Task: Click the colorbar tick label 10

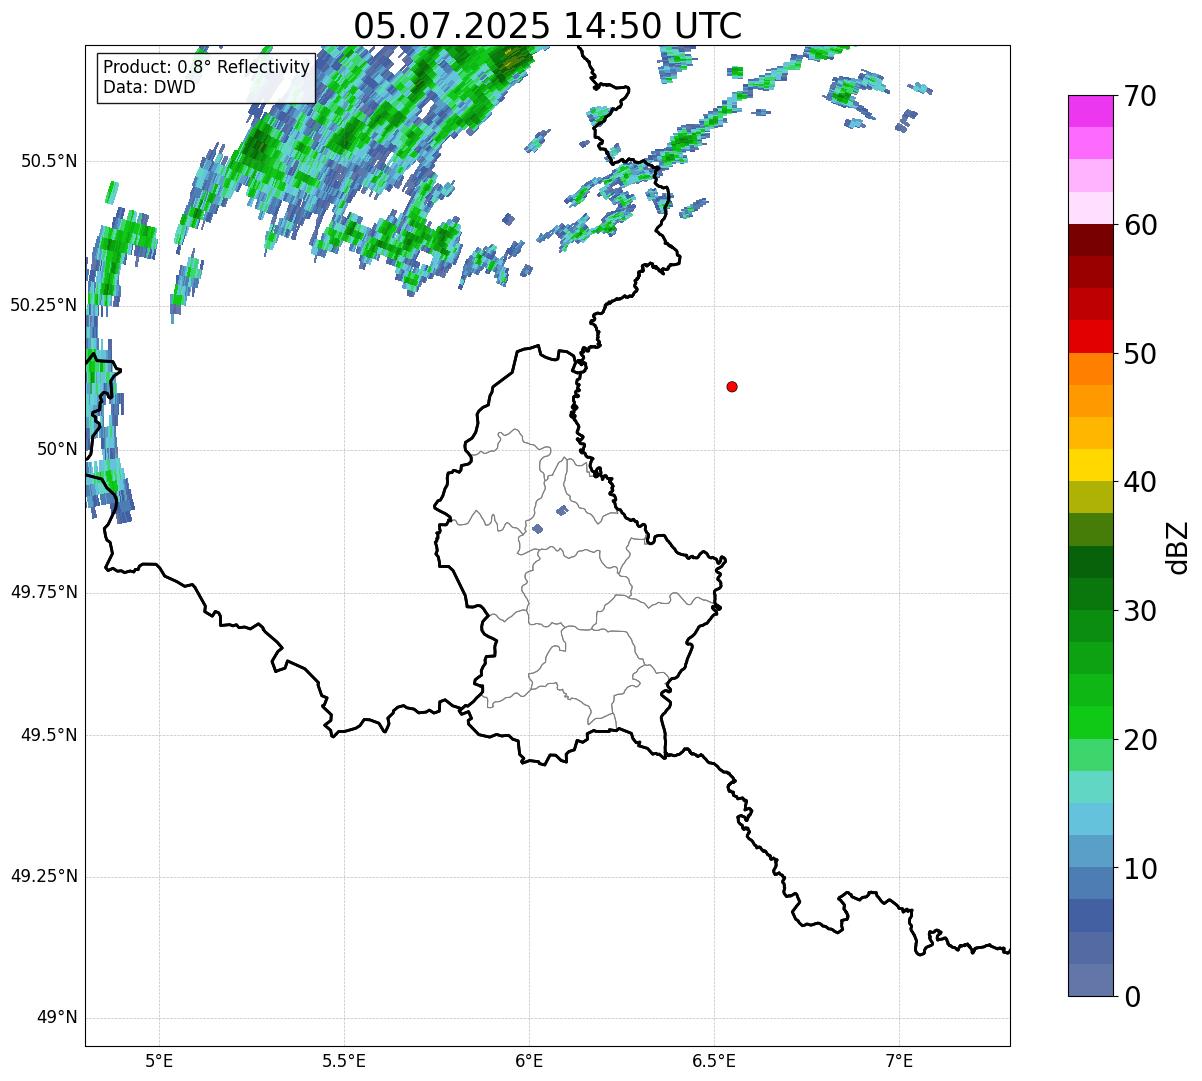Action: [x=1140, y=868]
